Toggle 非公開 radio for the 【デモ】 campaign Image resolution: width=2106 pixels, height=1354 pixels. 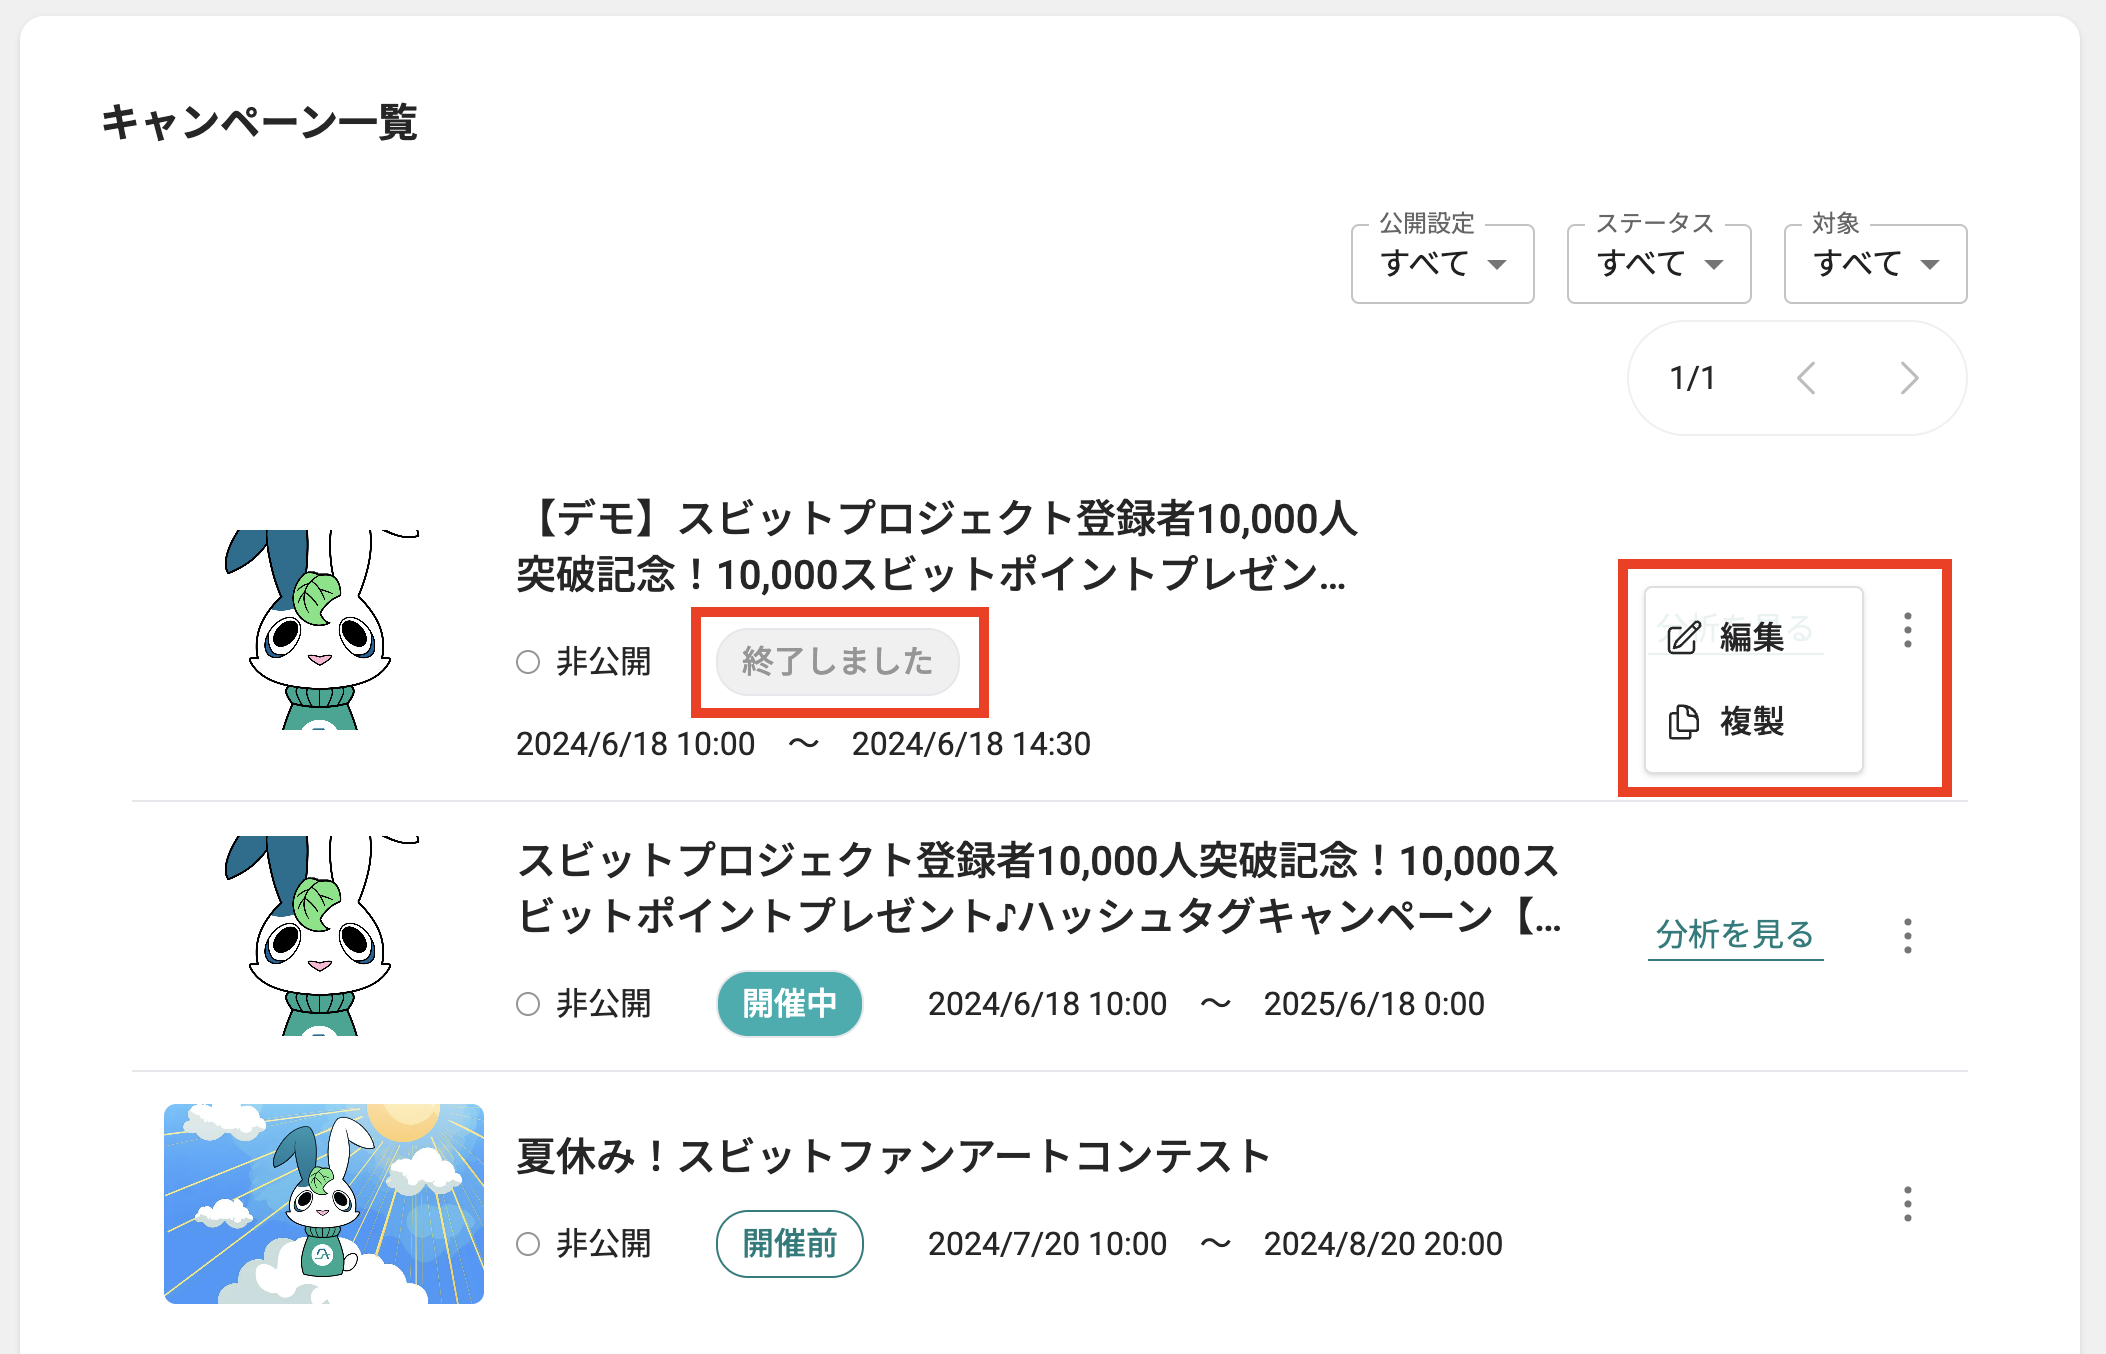[x=528, y=662]
